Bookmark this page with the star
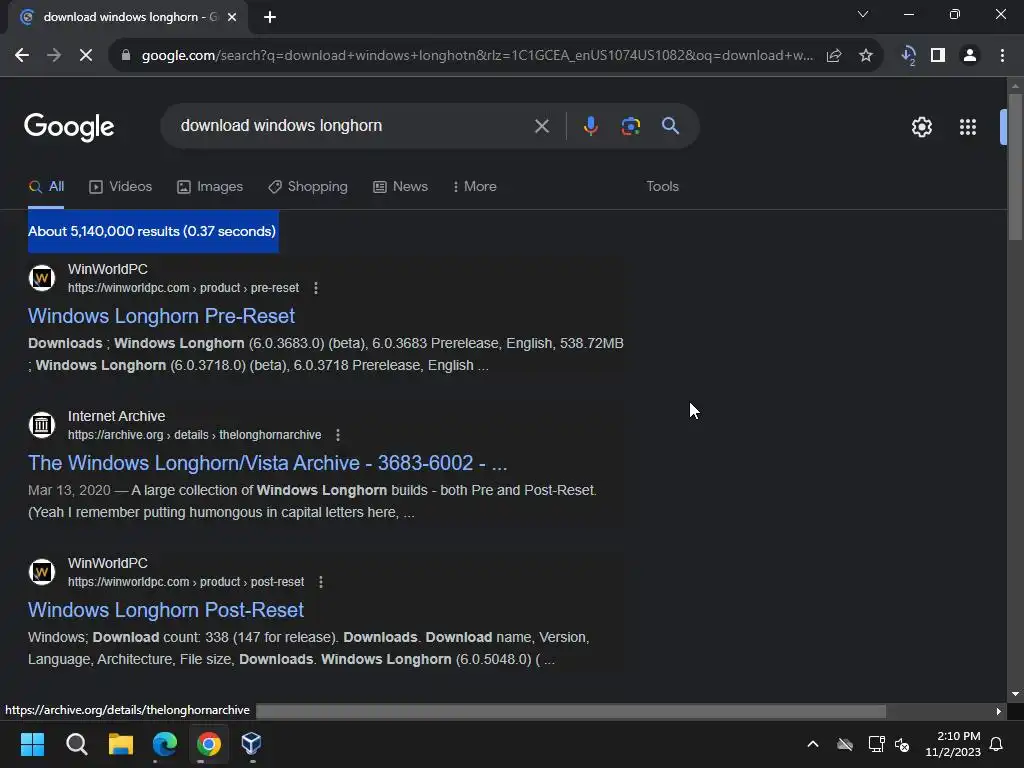Viewport: 1024px width, 768px height. pyautogui.click(x=866, y=56)
